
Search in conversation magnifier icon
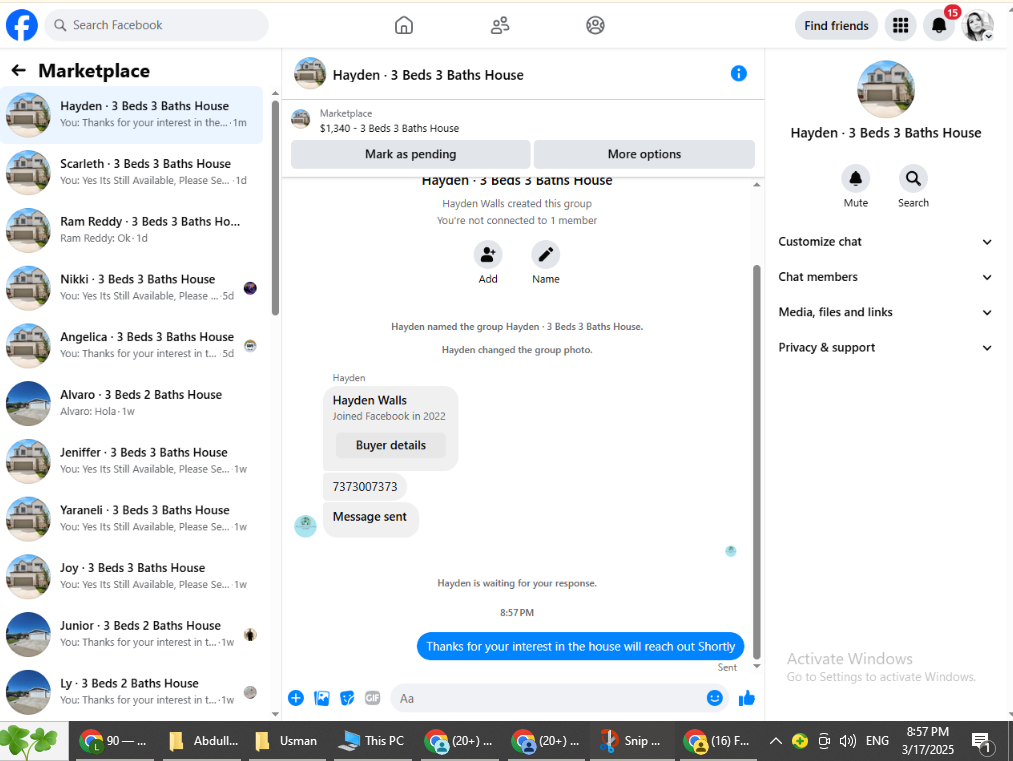click(913, 178)
